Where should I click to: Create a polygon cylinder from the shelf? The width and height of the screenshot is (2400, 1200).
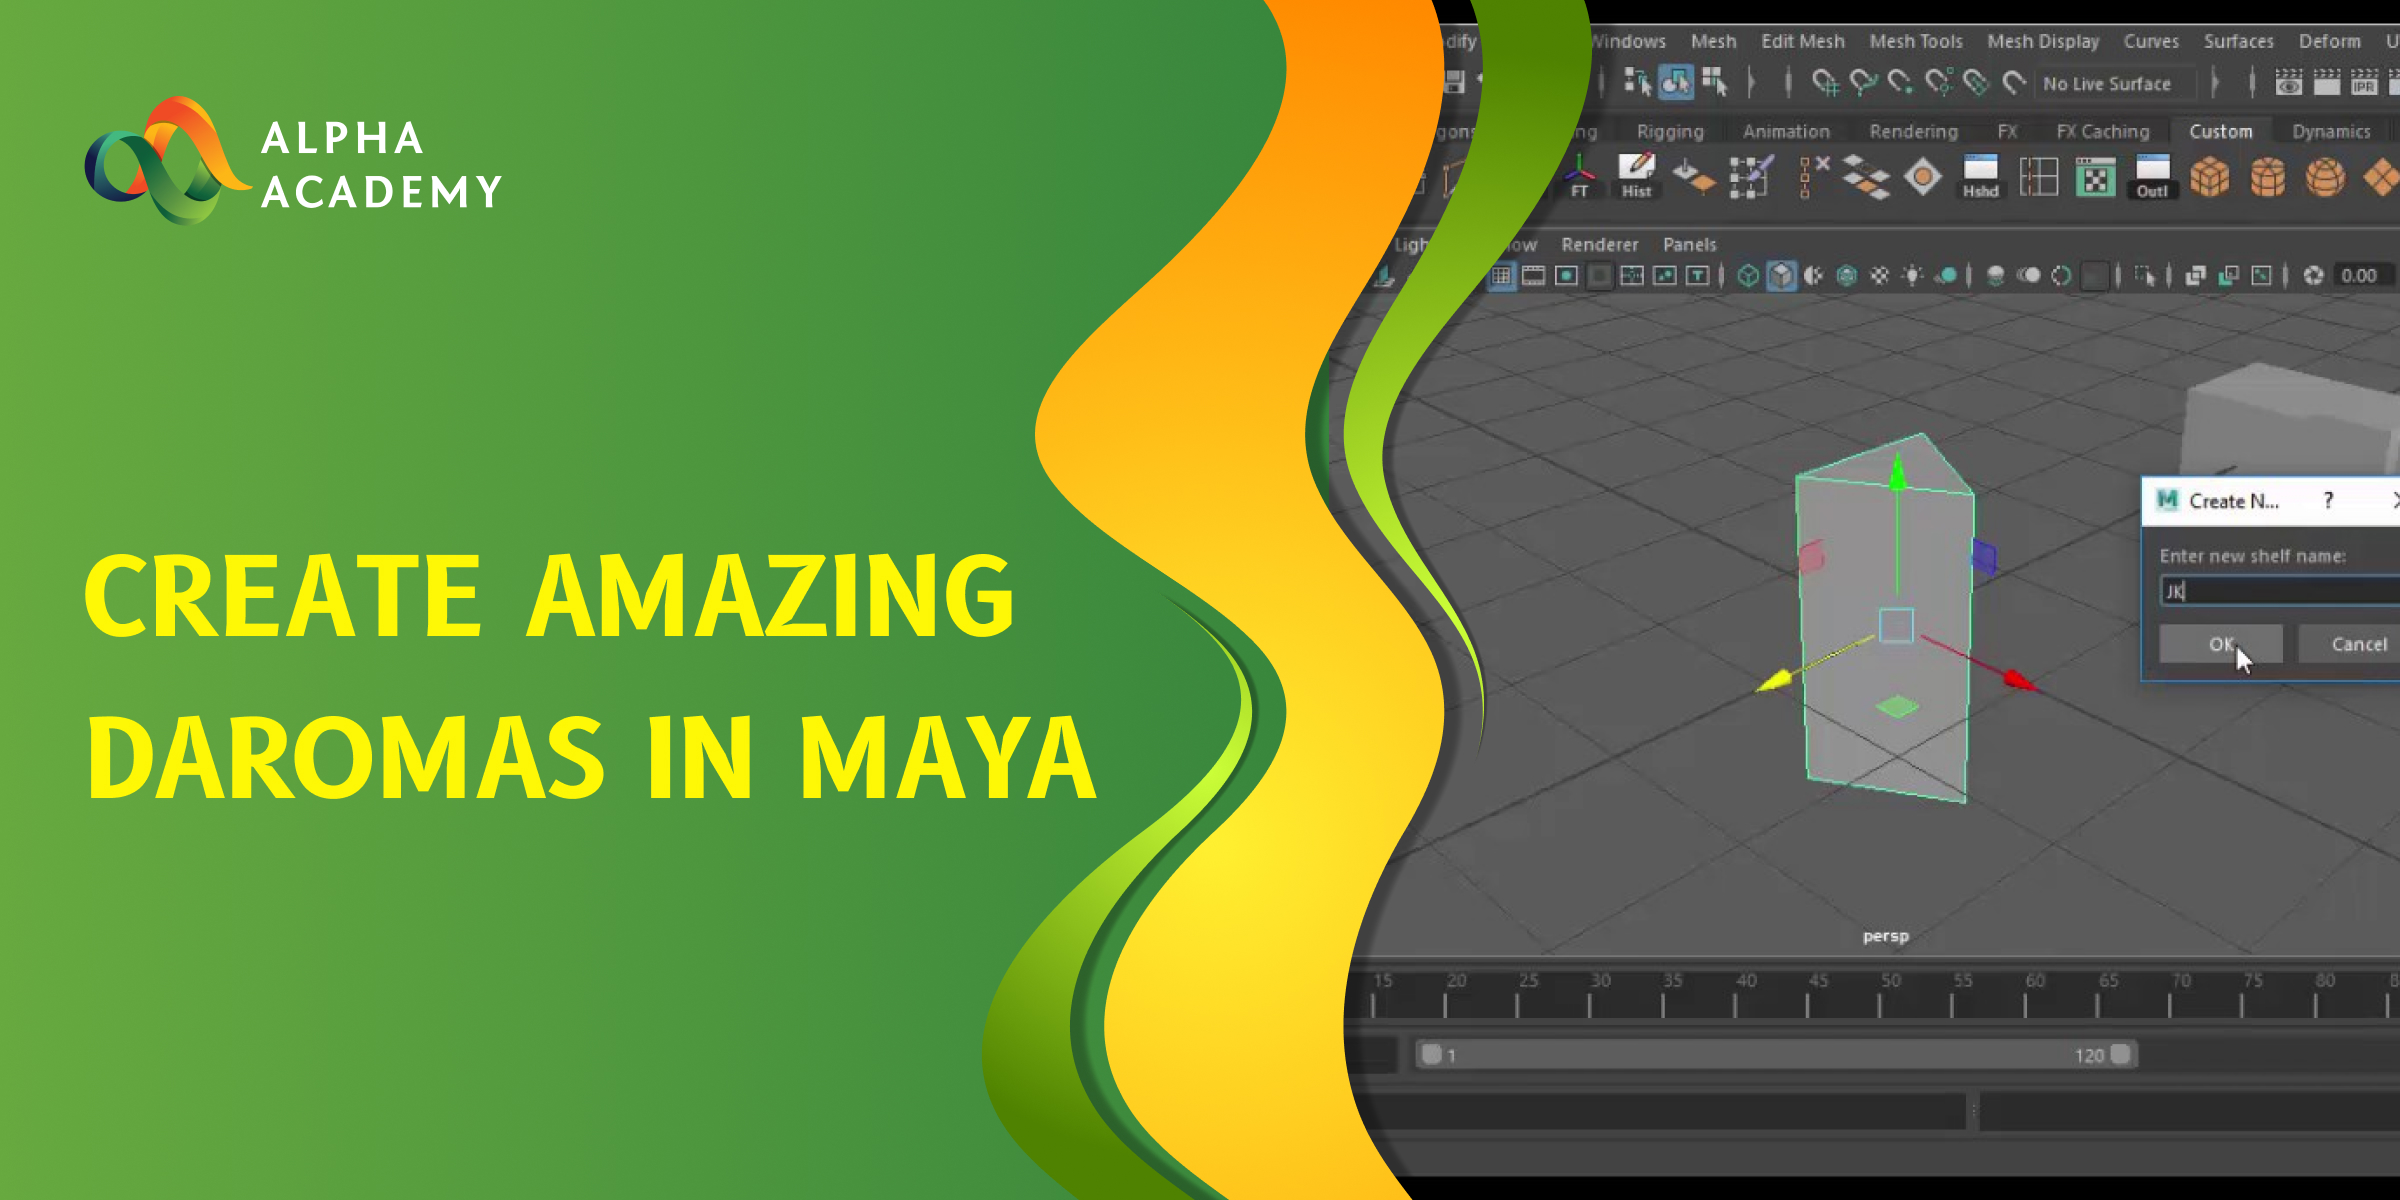(x=2268, y=178)
